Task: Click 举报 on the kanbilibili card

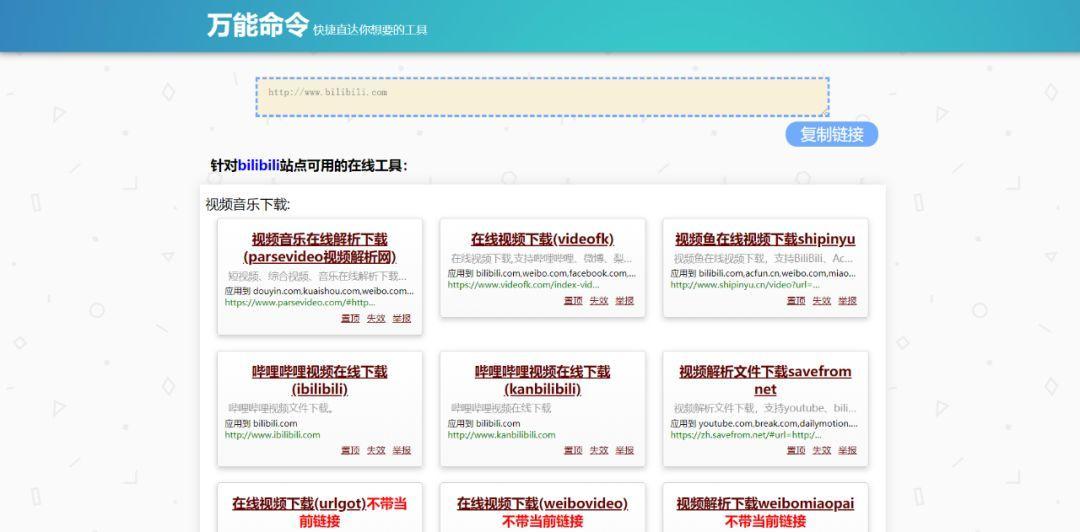Action: [625, 450]
